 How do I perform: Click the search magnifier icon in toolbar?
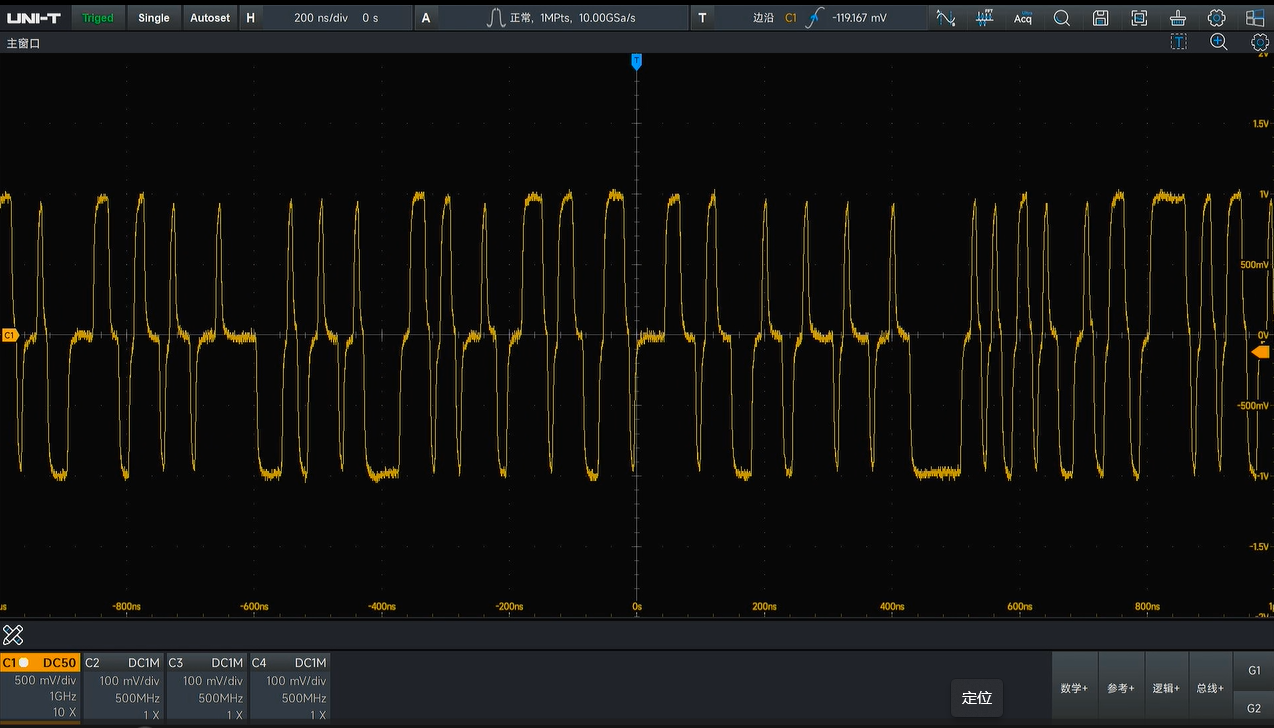[1062, 18]
